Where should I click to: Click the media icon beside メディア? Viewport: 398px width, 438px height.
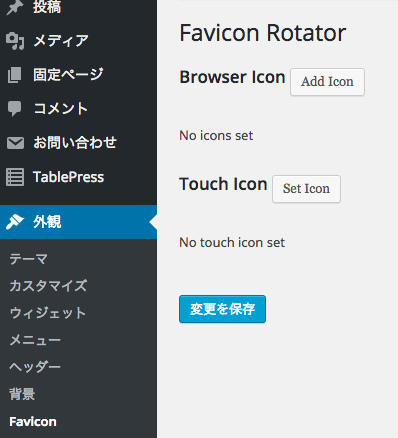pos(15,41)
